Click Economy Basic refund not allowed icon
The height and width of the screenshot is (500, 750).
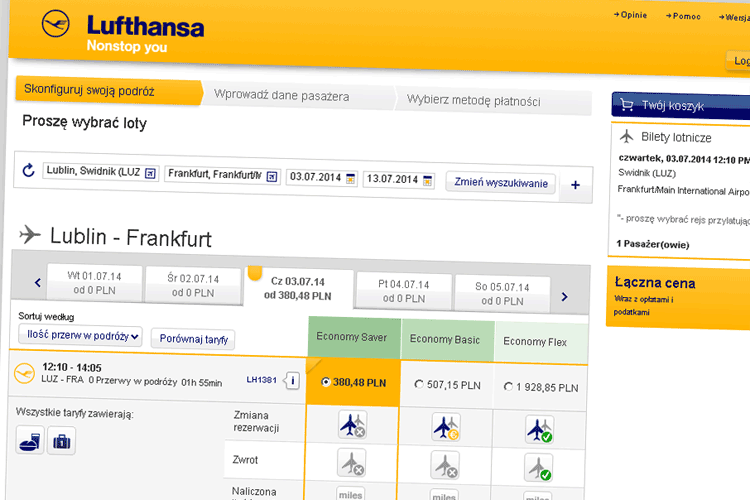pos(445,466)
